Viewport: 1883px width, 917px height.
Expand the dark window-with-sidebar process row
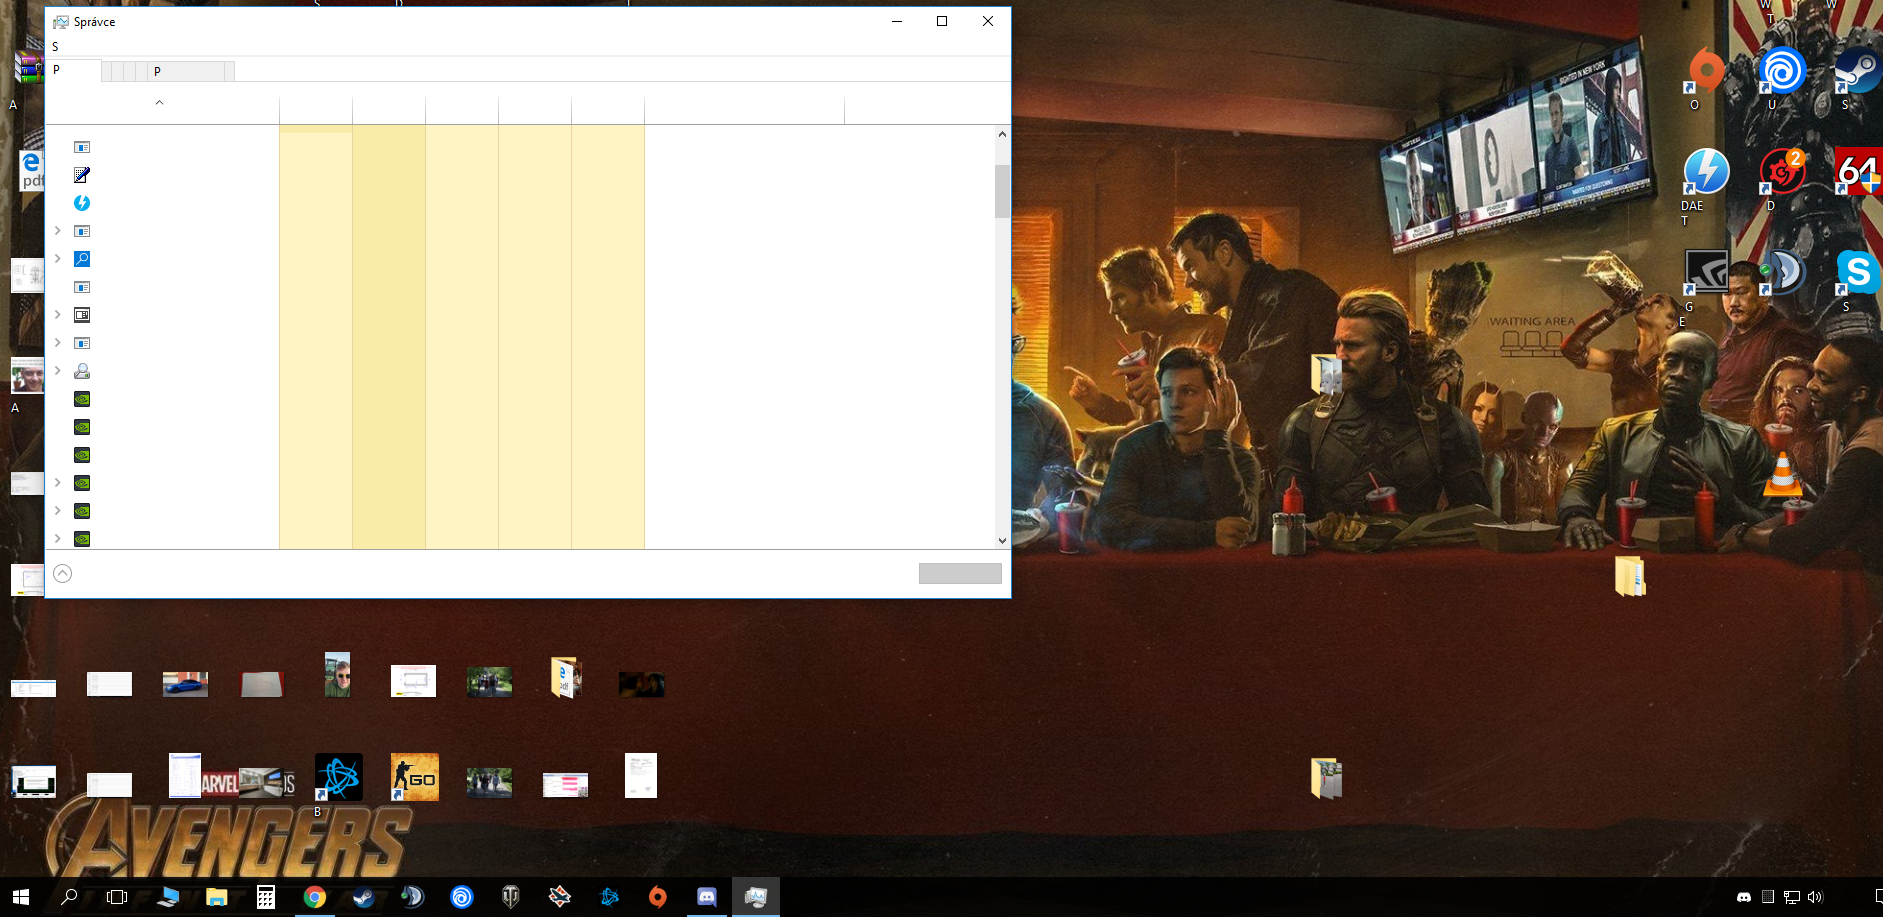click(x=58, y=315)
